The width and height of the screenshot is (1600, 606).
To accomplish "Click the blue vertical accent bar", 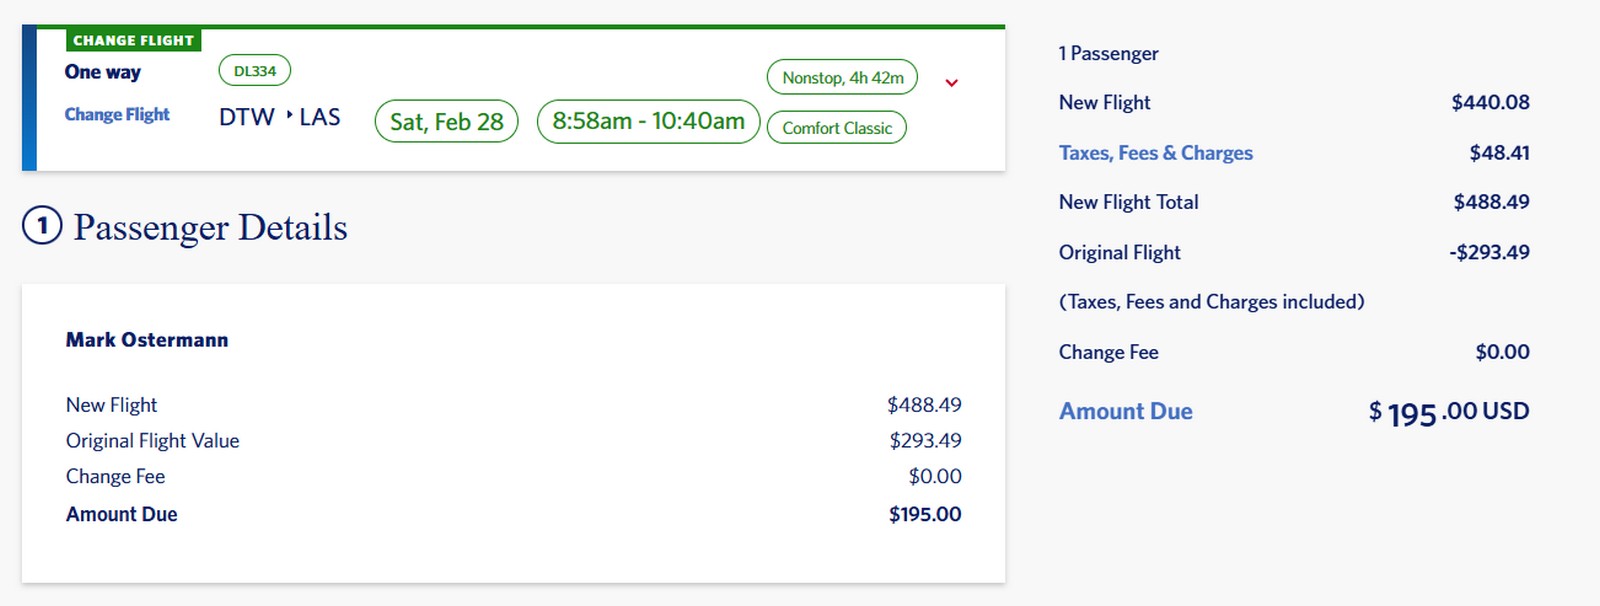I will click(x=29, y=95).
